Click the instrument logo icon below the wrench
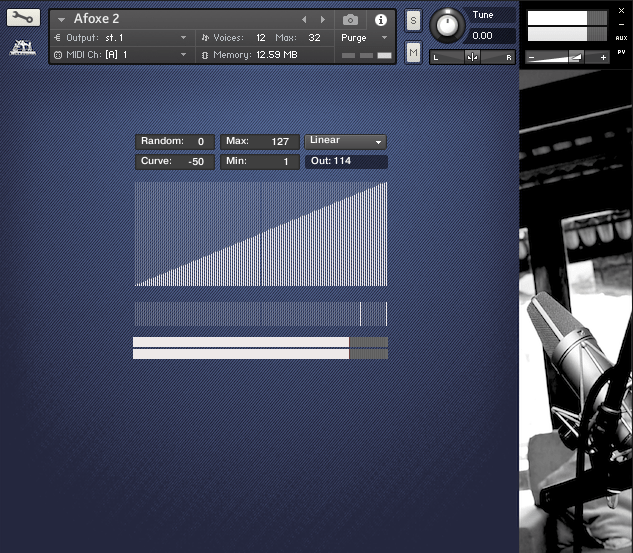 pos(23,47)
